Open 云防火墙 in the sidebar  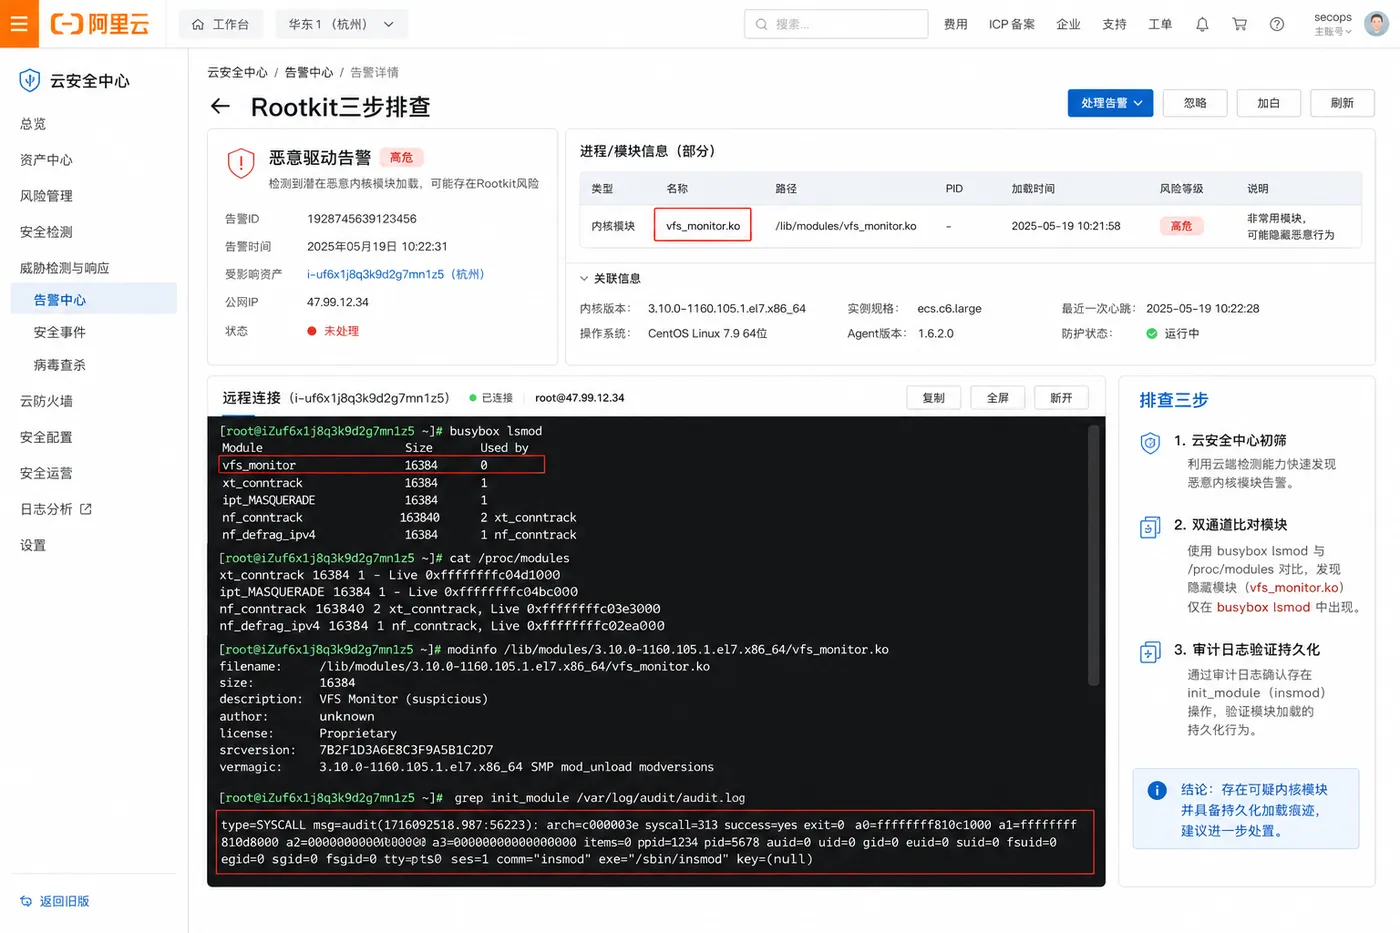pos(46,401)
